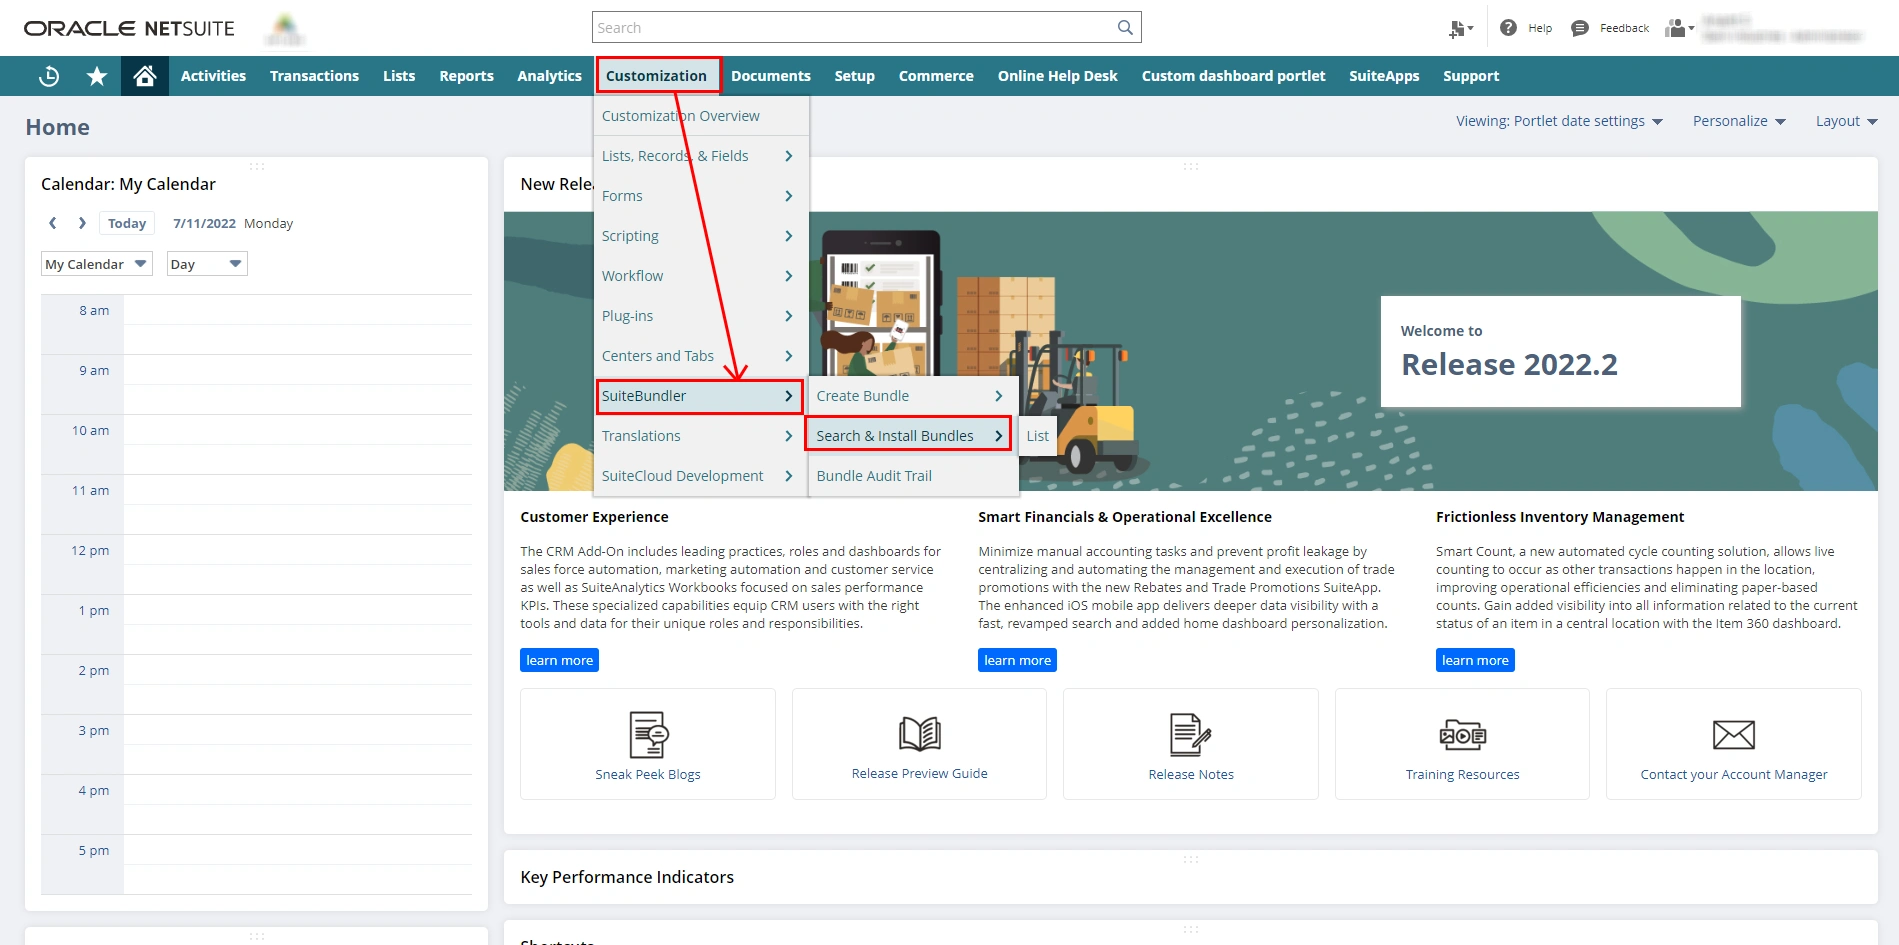
Task: Open the Bundle Audit Trail menu item
Action: click(873, 475)
